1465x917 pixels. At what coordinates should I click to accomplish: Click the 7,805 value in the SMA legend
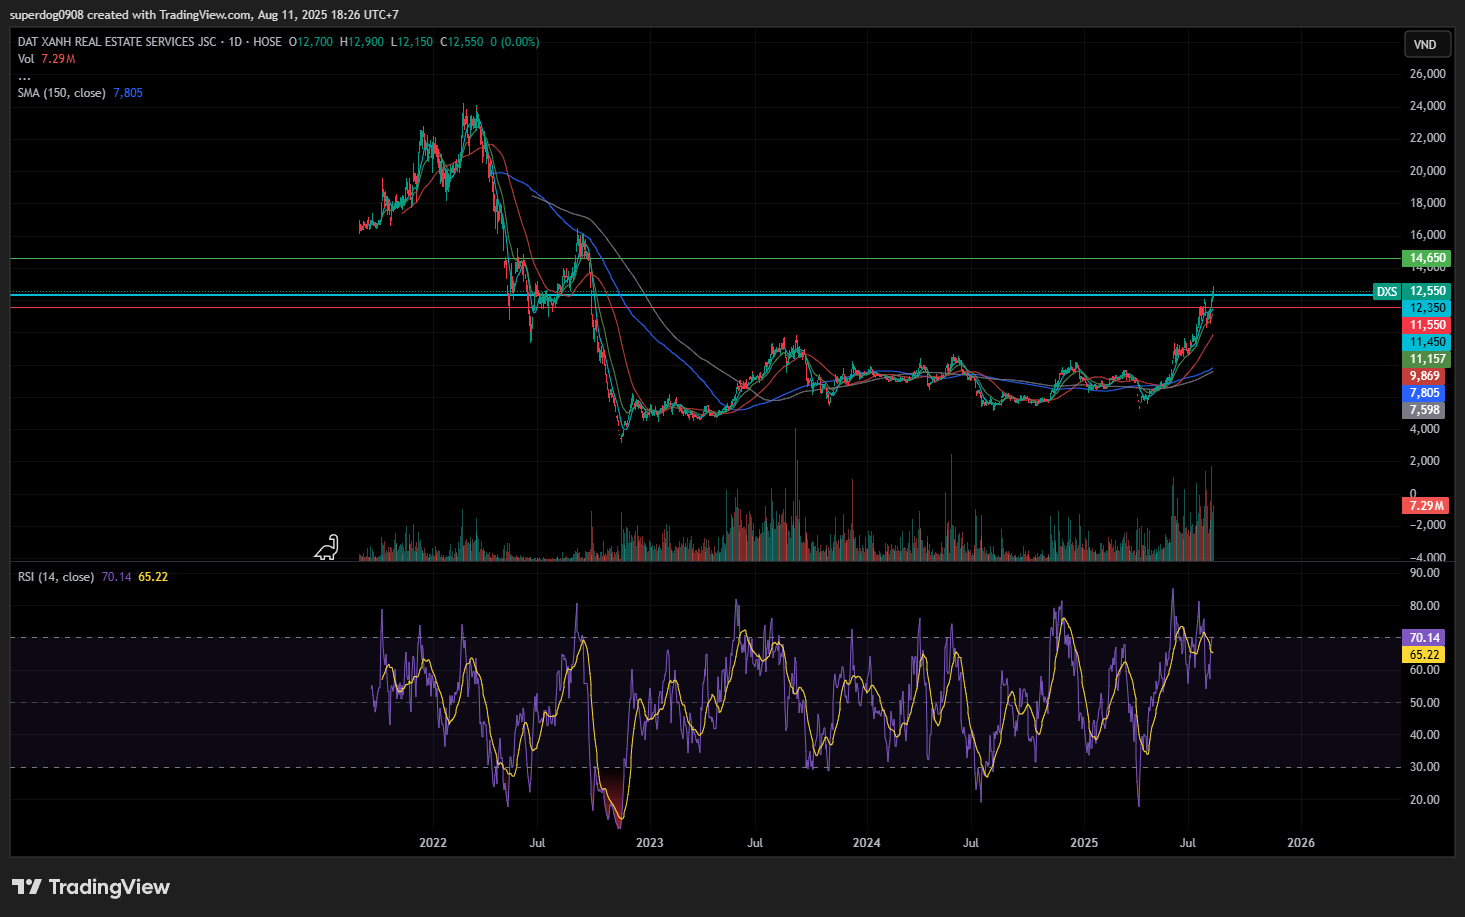point(128,93)
